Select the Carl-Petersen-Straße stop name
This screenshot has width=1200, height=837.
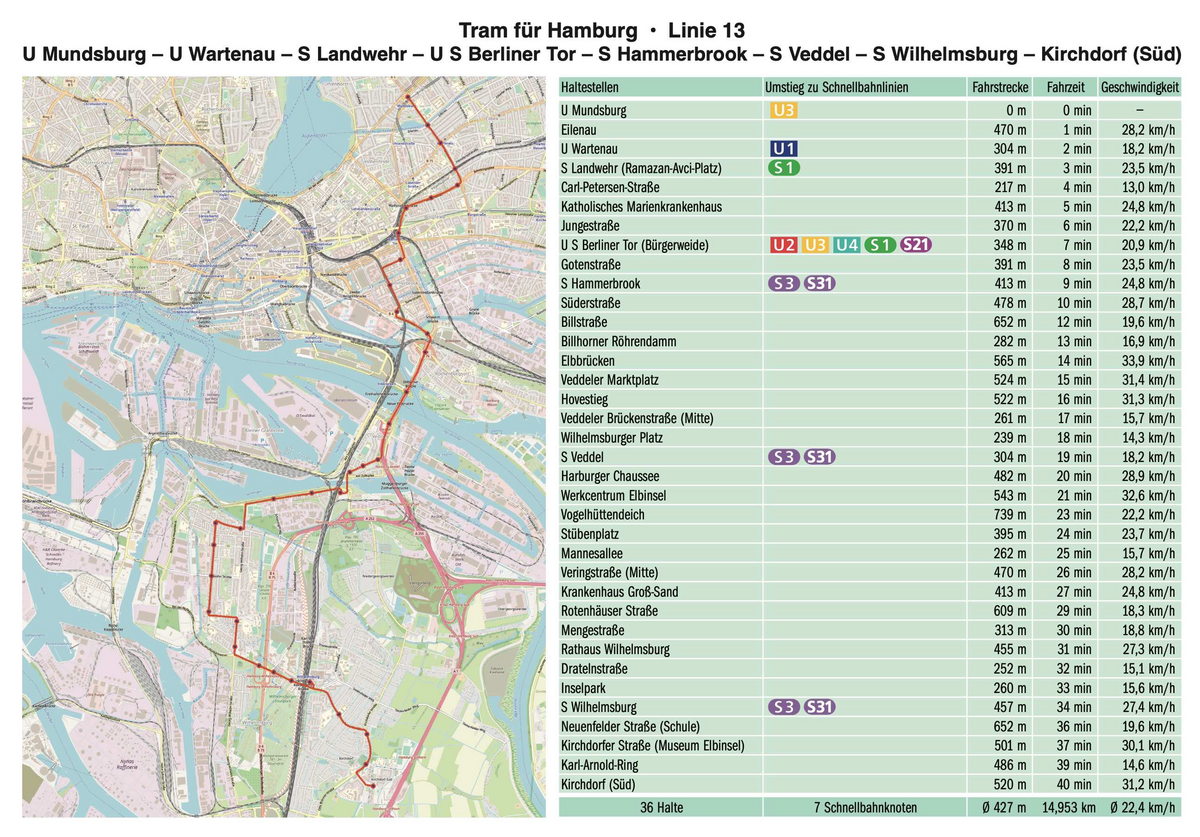tap(610, 188)
